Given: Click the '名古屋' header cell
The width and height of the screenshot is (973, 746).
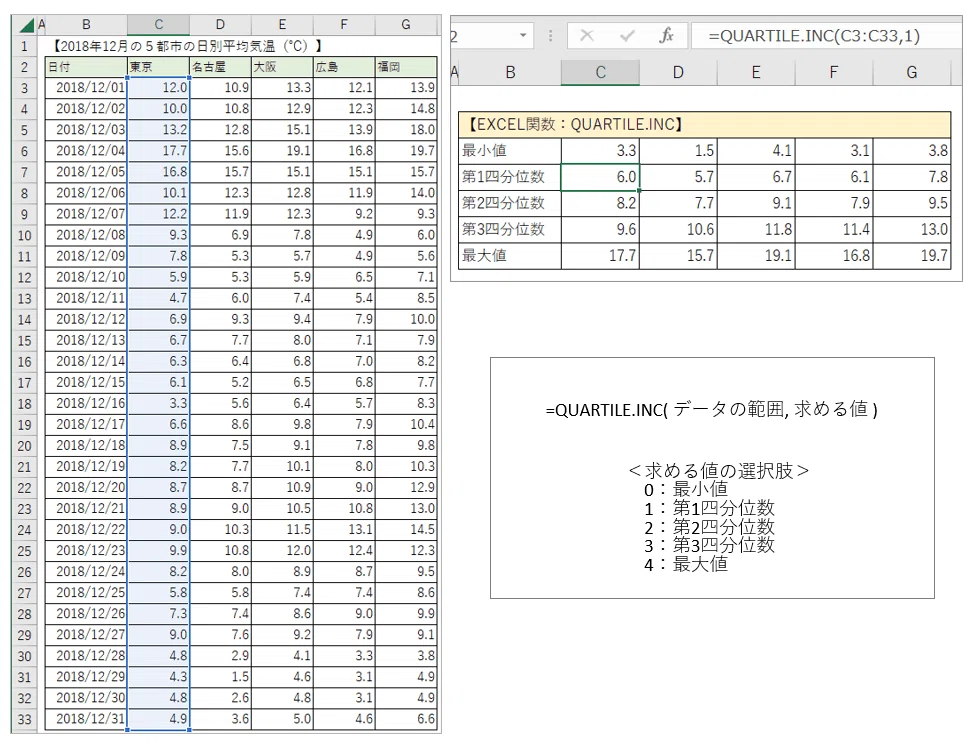Looking at the screenshot, I should [220, 67].
